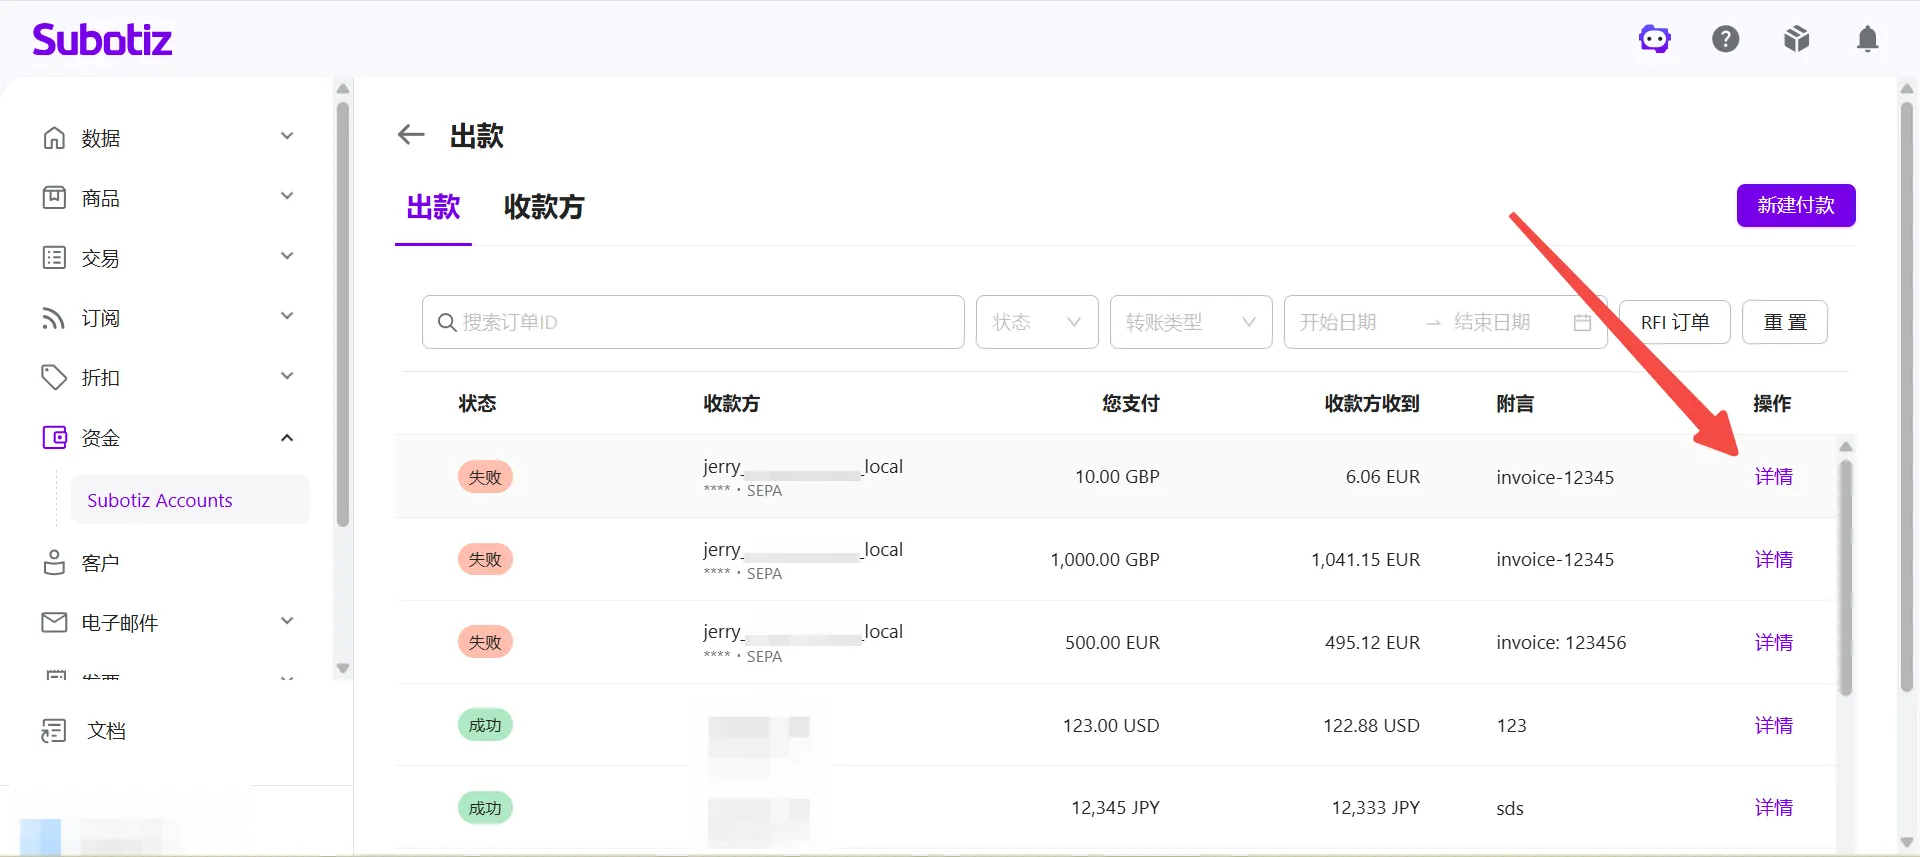This screenshot has width=1920, height=857.
Task: Open the 状态 filter dropdown
Action: (x=1037, y=322)
